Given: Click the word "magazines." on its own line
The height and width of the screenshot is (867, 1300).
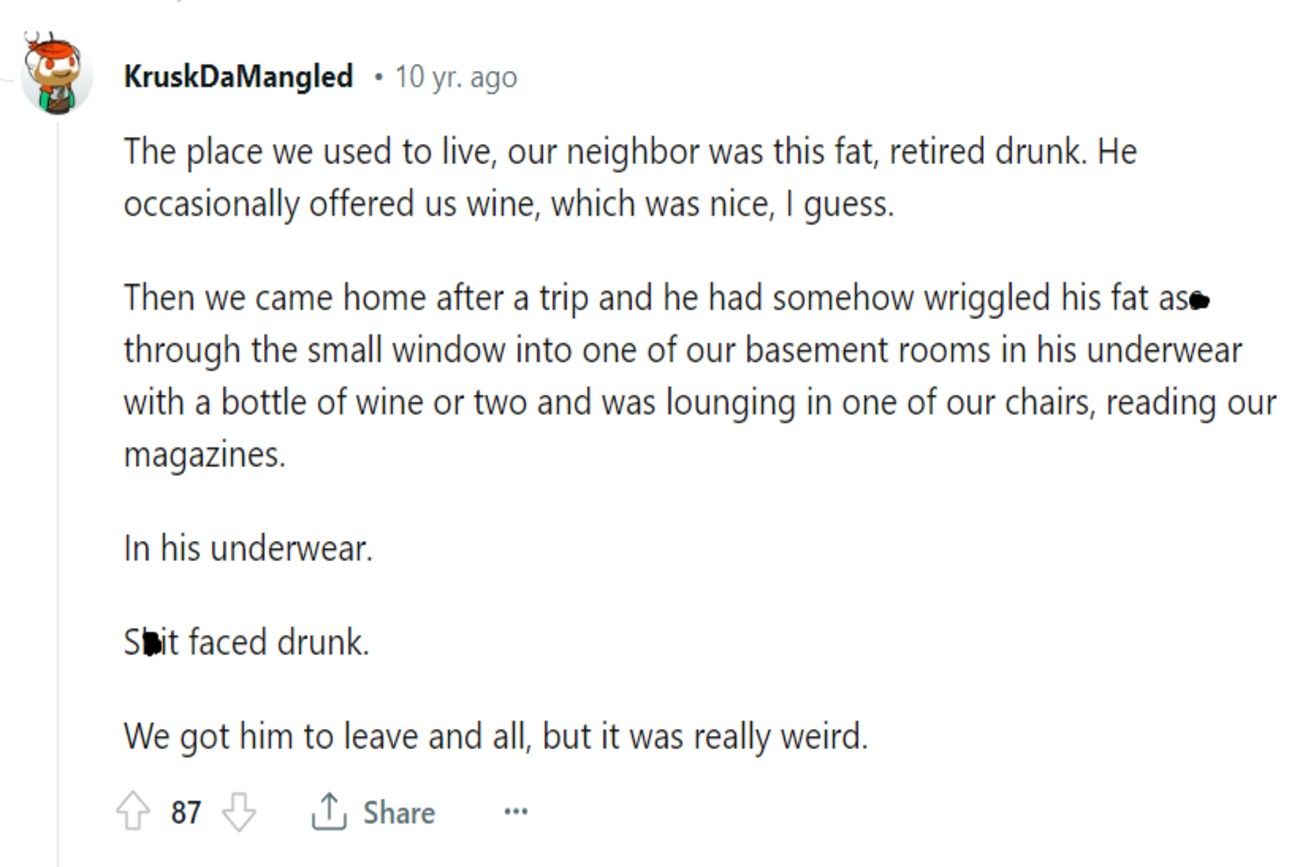Looking at the screenshot, I should (x=204, y=455).
